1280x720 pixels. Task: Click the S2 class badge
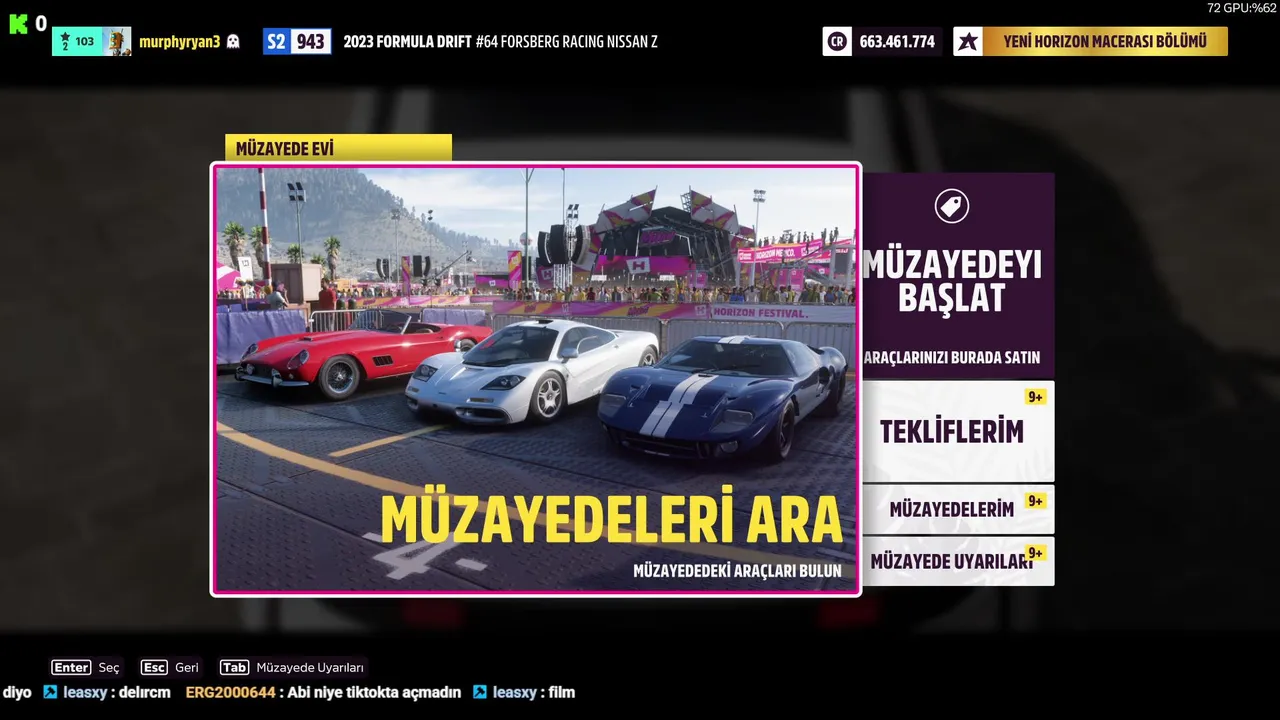276,42
